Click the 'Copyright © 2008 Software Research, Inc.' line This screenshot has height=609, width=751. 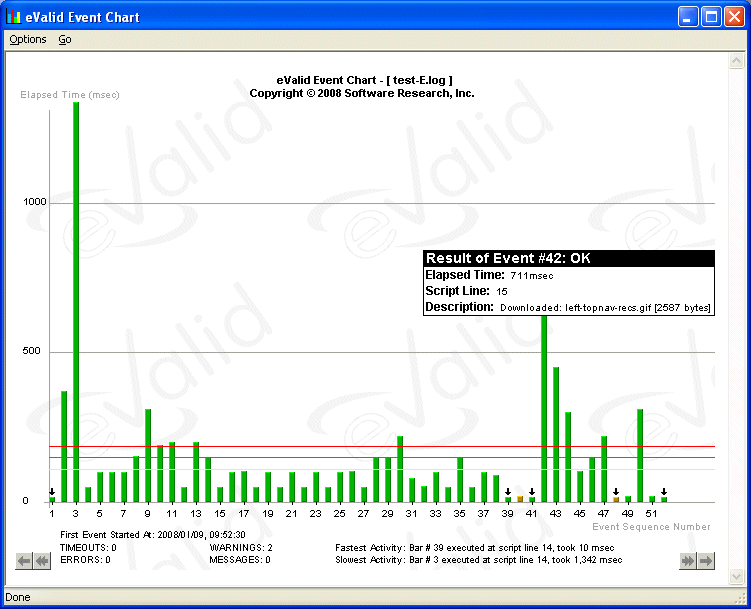point(362,93)
